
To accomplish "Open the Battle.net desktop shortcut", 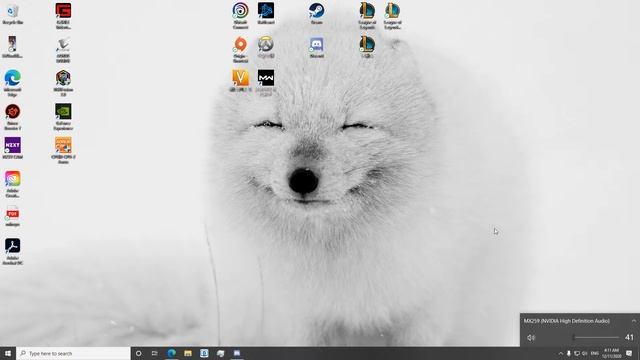I will (266, 13).
